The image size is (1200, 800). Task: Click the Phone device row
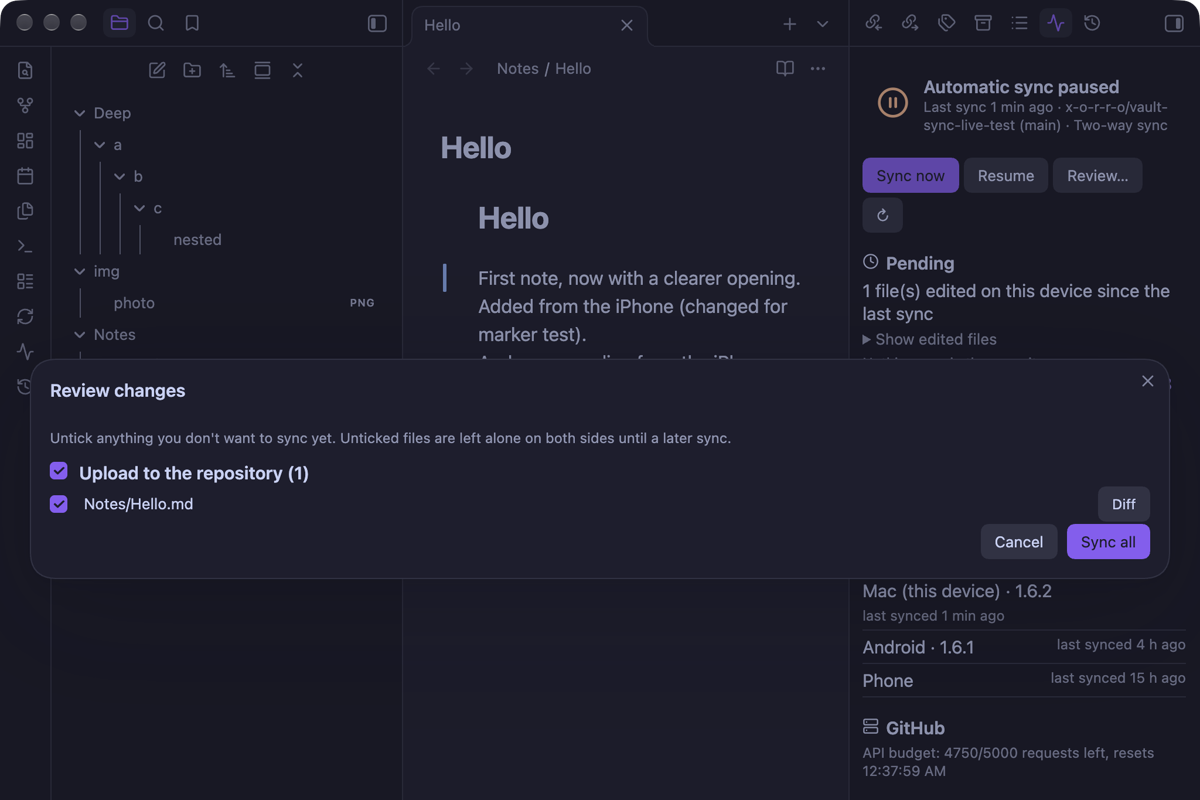(x=1024, y=680)
